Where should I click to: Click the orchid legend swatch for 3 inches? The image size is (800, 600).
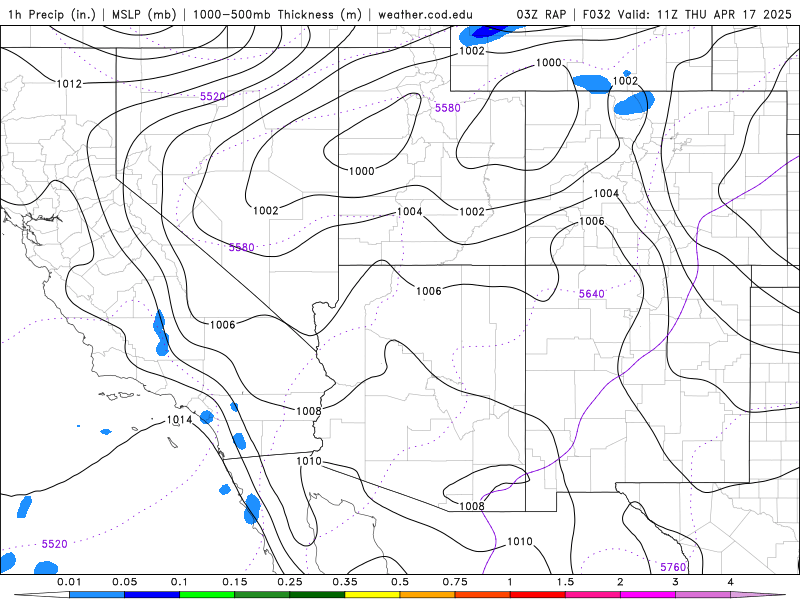[x=703, y=595]
